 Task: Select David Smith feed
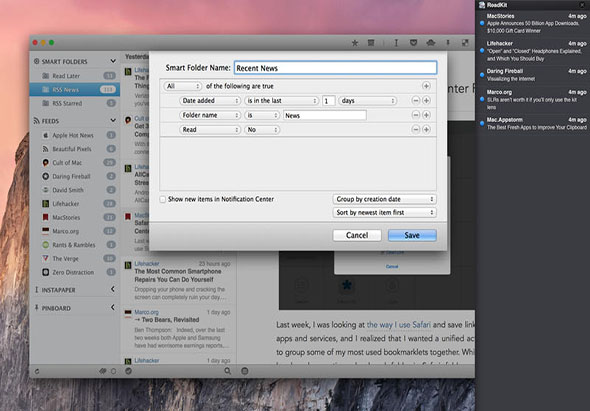coord(75,190)
